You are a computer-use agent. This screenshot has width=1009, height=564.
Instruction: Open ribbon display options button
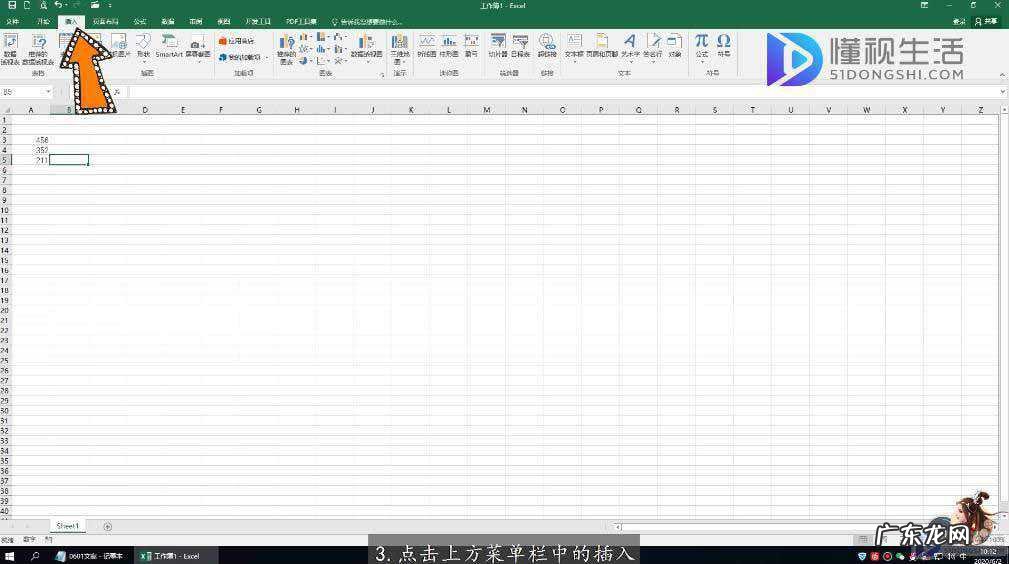tap(924, 5)
